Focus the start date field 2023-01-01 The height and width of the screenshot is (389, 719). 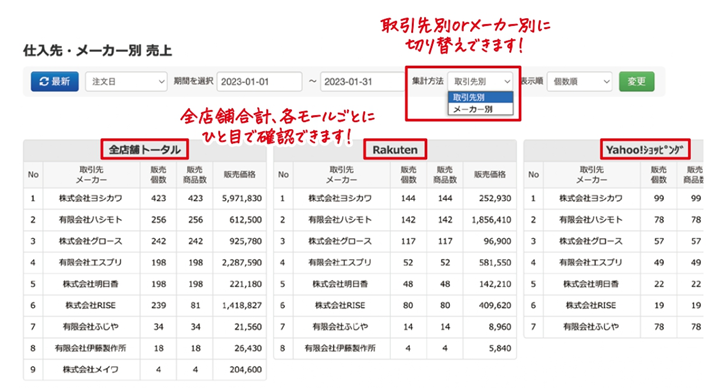tap(260, 82)
